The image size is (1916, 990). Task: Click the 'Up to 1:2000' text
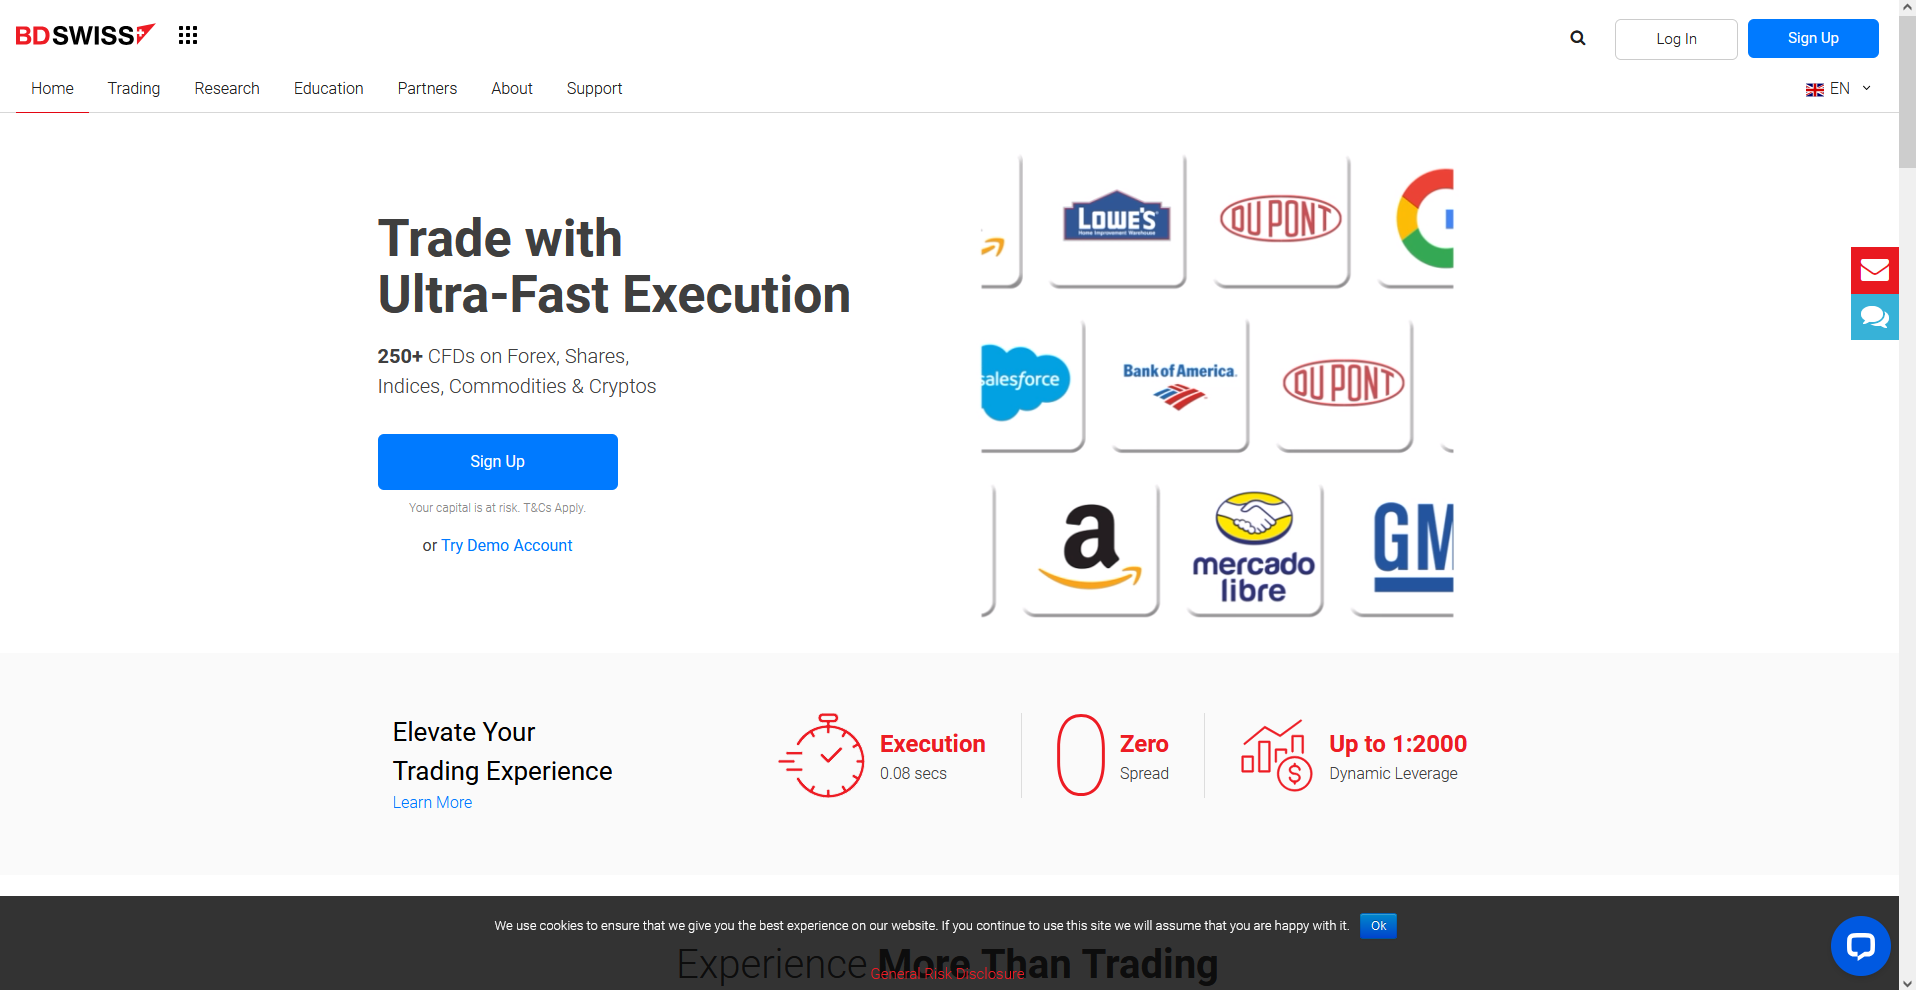(1398, 744)
